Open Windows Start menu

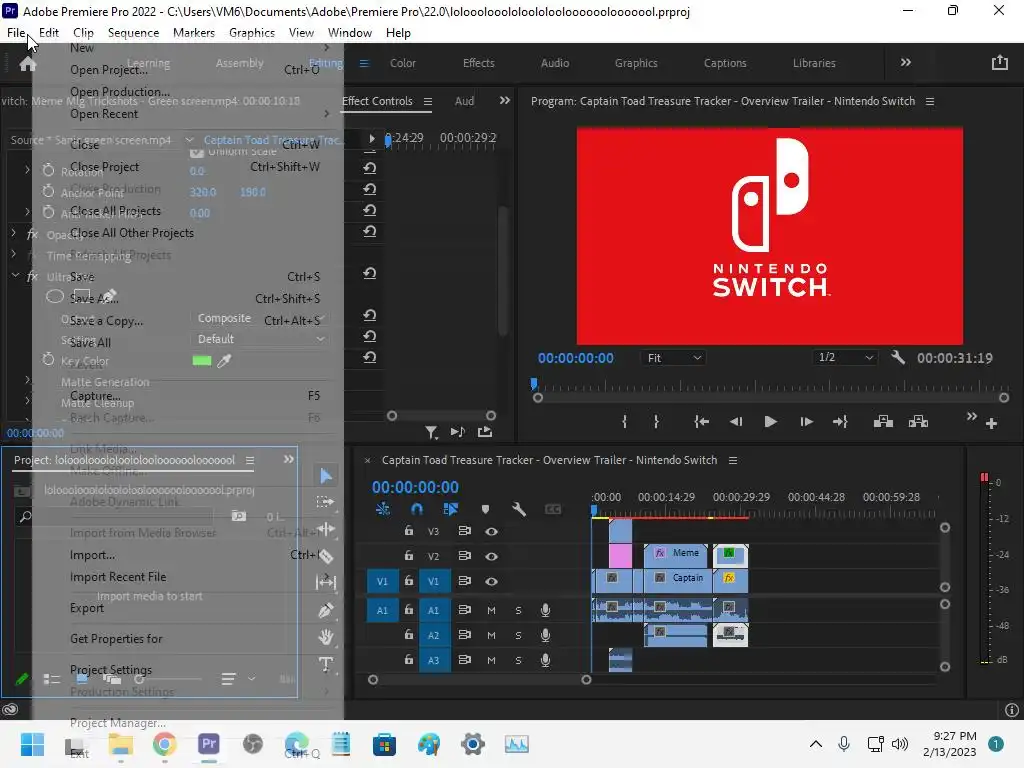point(32,744)
